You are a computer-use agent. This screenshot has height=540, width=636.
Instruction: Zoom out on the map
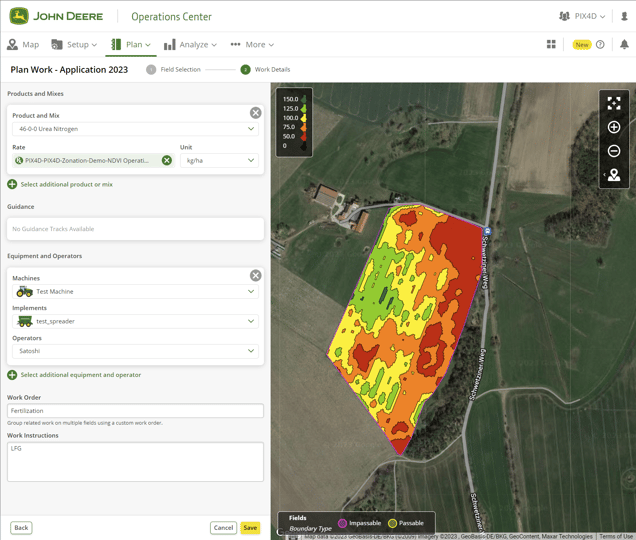614,151
